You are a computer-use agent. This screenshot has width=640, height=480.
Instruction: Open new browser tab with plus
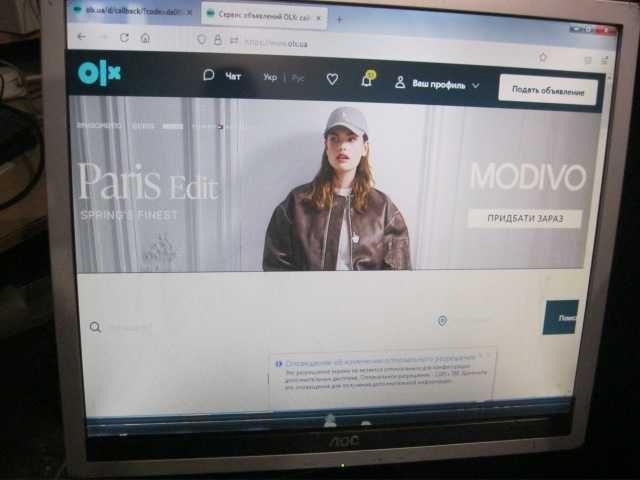coord(339,19)
